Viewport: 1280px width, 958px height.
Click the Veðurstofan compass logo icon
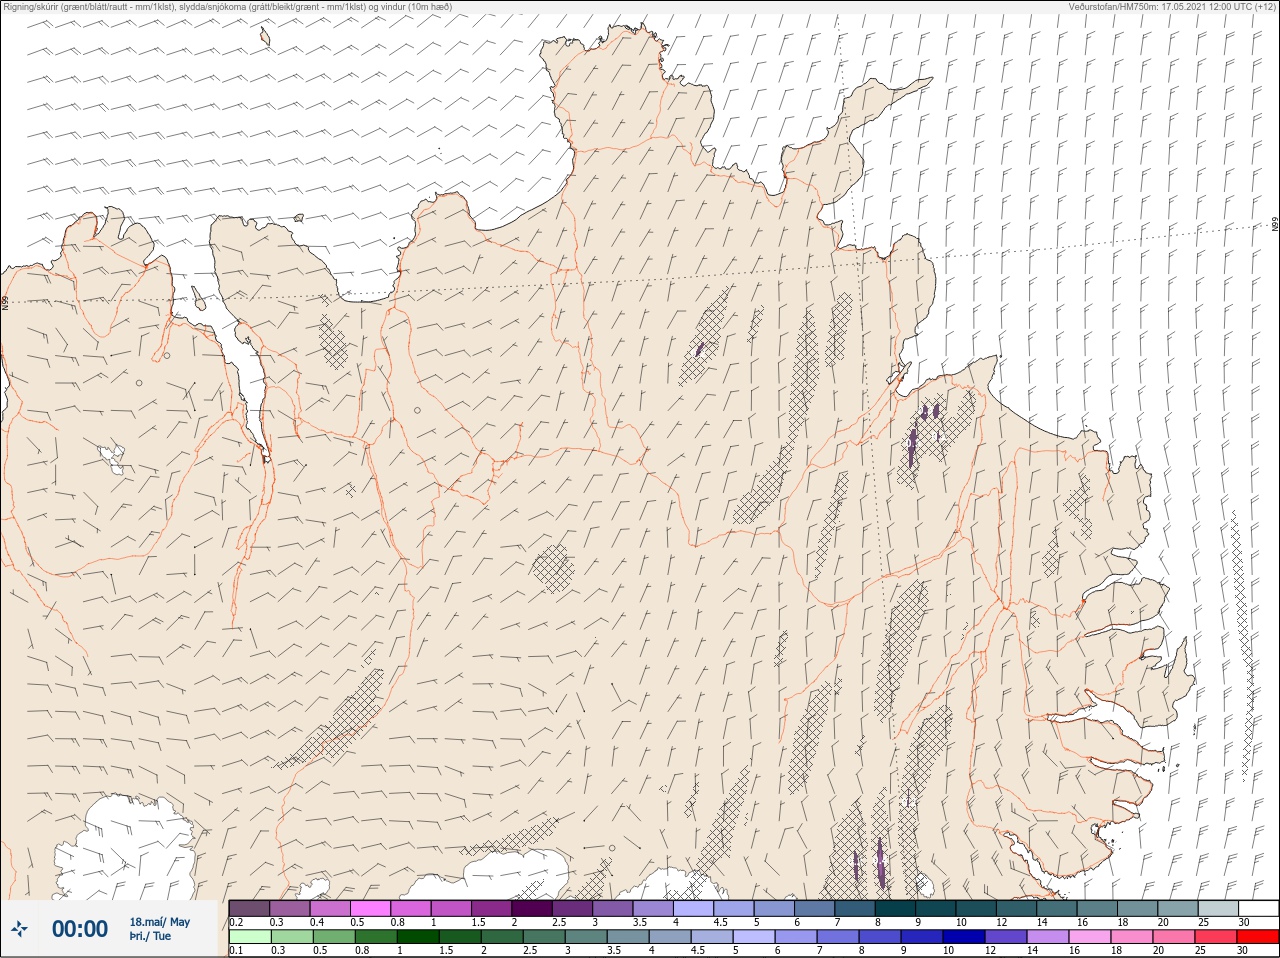19,929
